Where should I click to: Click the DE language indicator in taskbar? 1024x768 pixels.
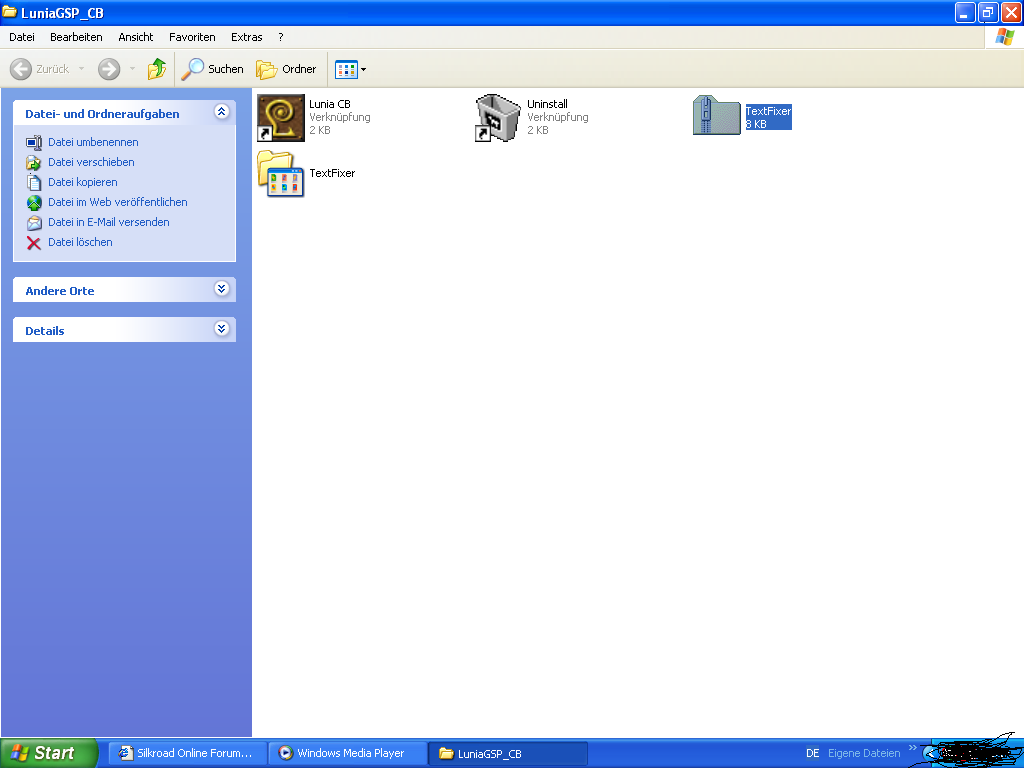click(x=812, y=753)
